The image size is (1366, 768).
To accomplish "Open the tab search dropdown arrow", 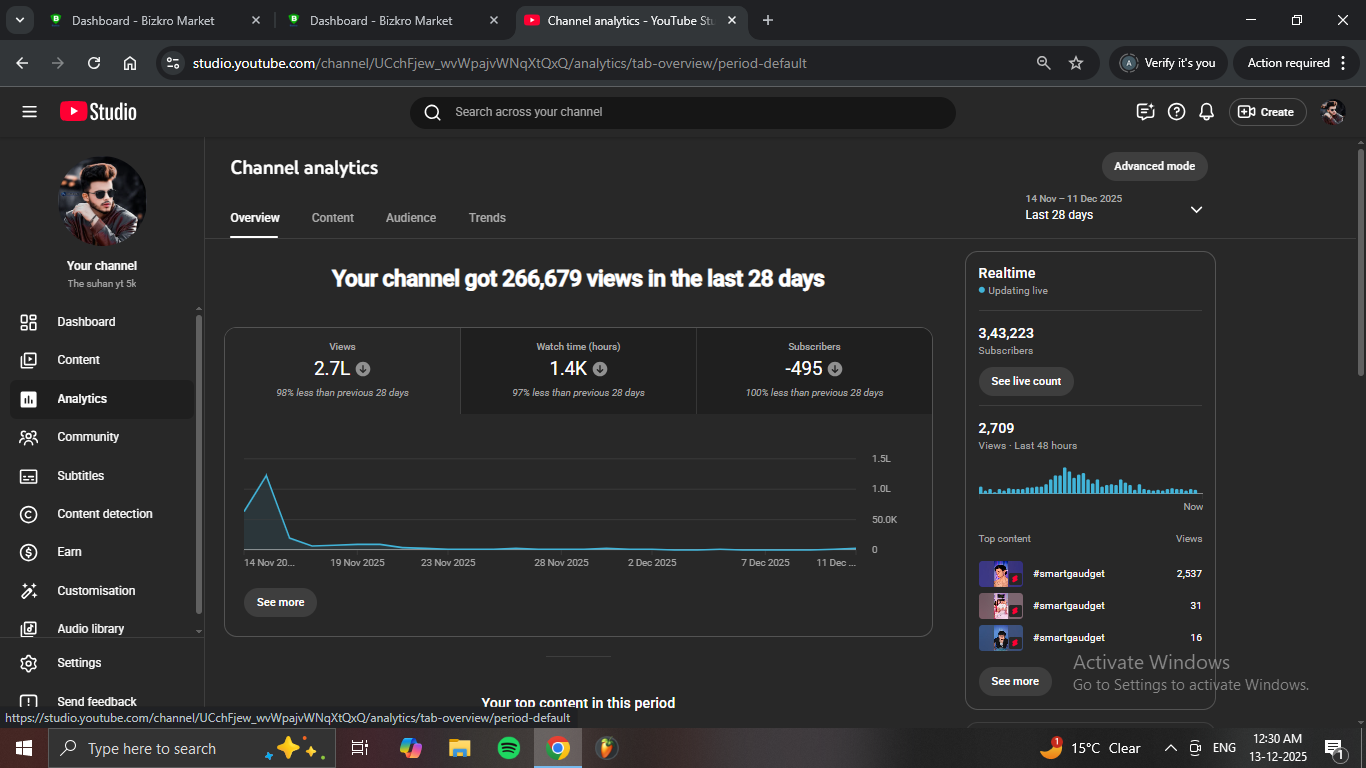I will point(19,20).
